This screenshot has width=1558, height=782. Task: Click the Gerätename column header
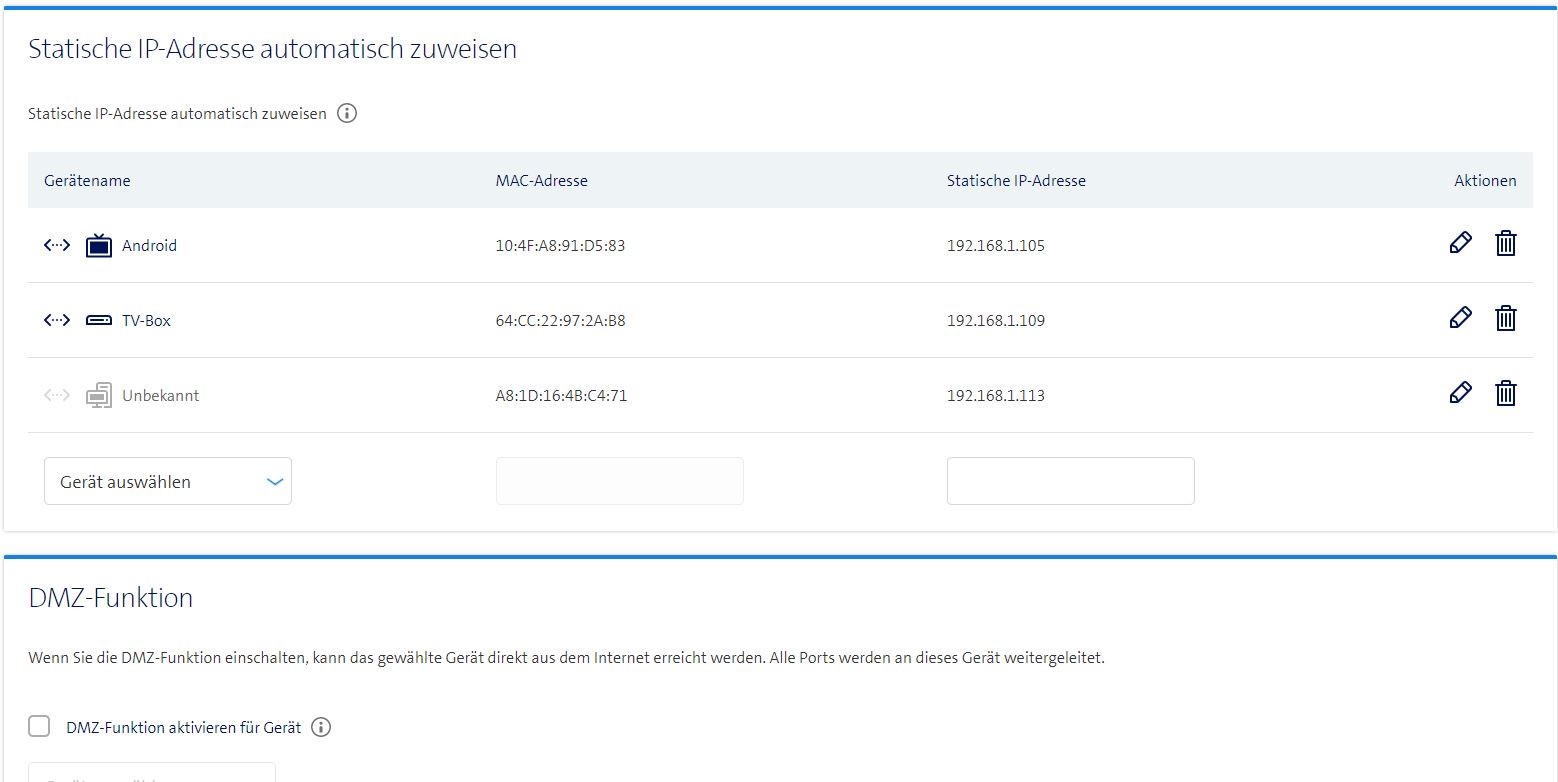click(87, 180)
